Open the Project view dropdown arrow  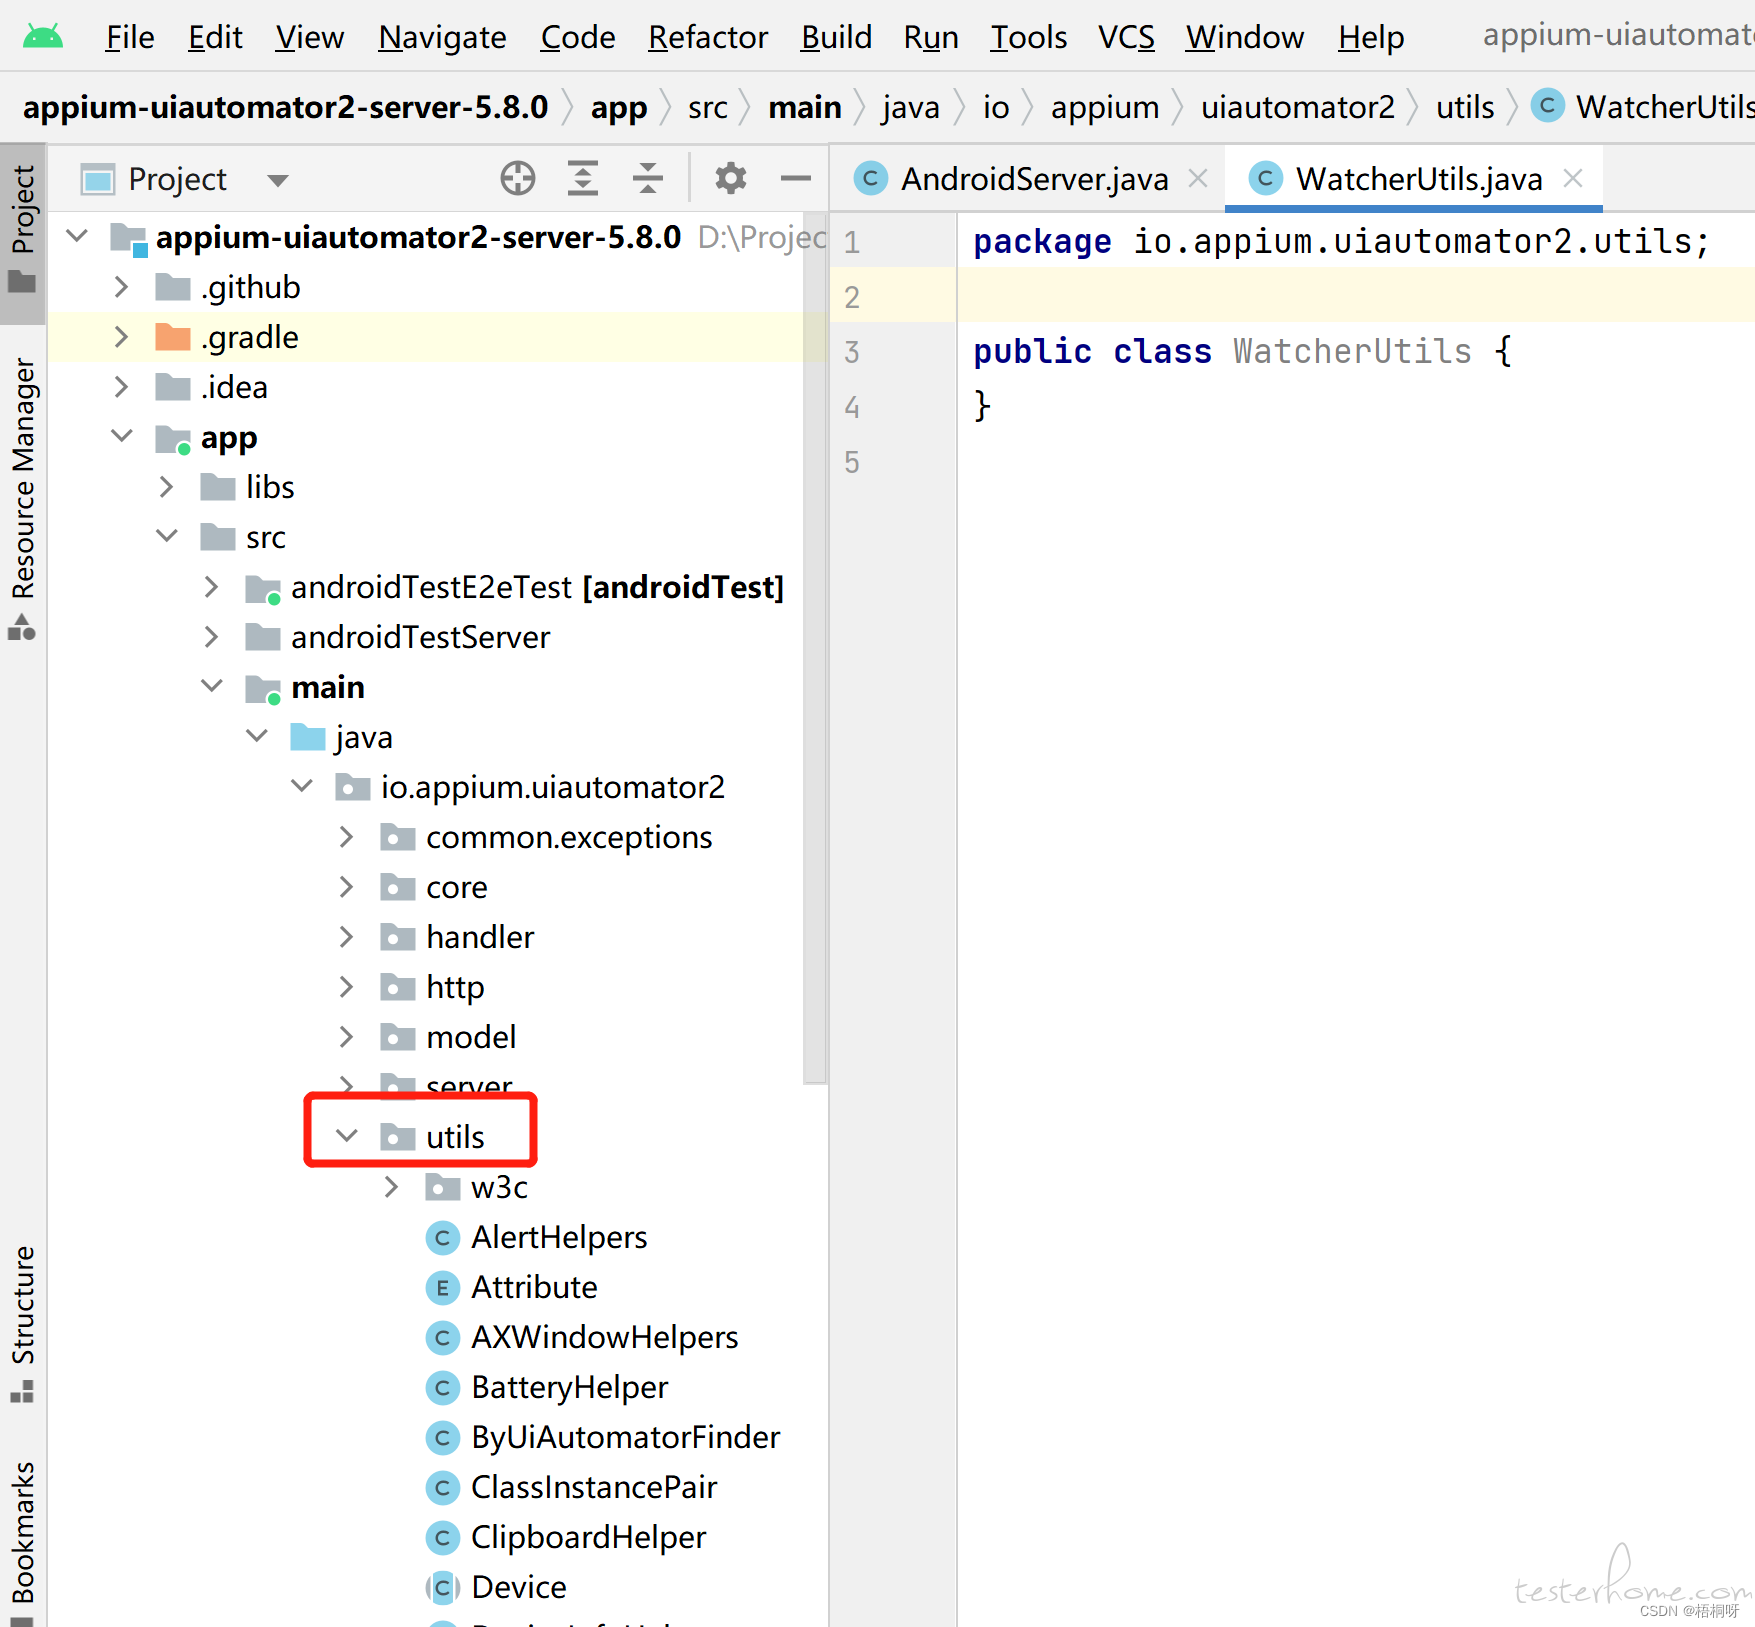(278, 180)
